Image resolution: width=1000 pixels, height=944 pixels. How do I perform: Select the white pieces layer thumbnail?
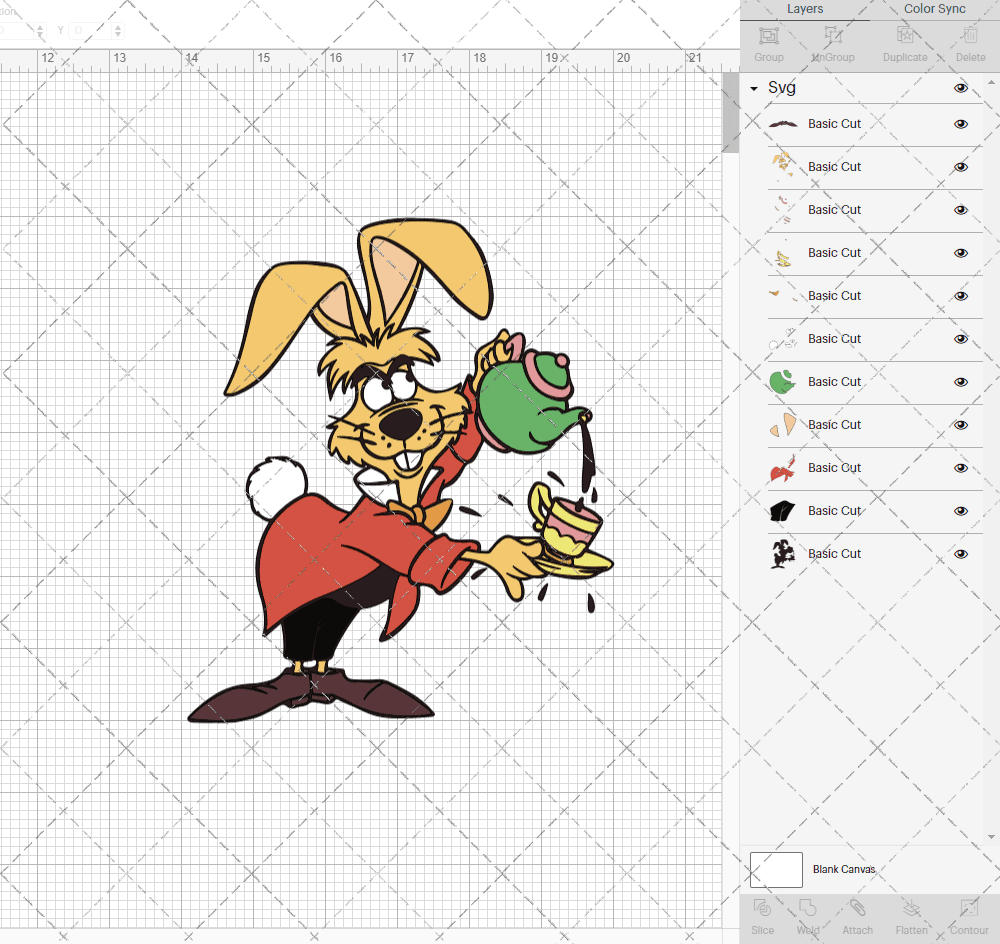783,339
